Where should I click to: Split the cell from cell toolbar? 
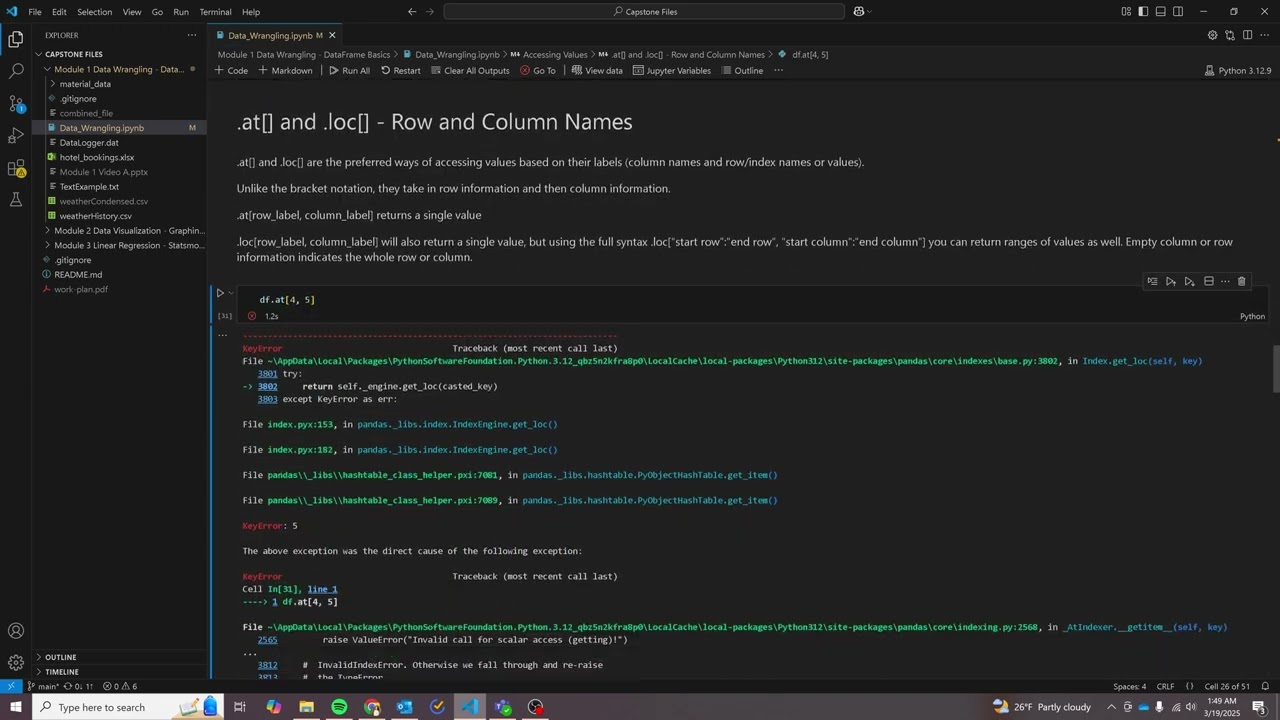[x=1208, y=282]
